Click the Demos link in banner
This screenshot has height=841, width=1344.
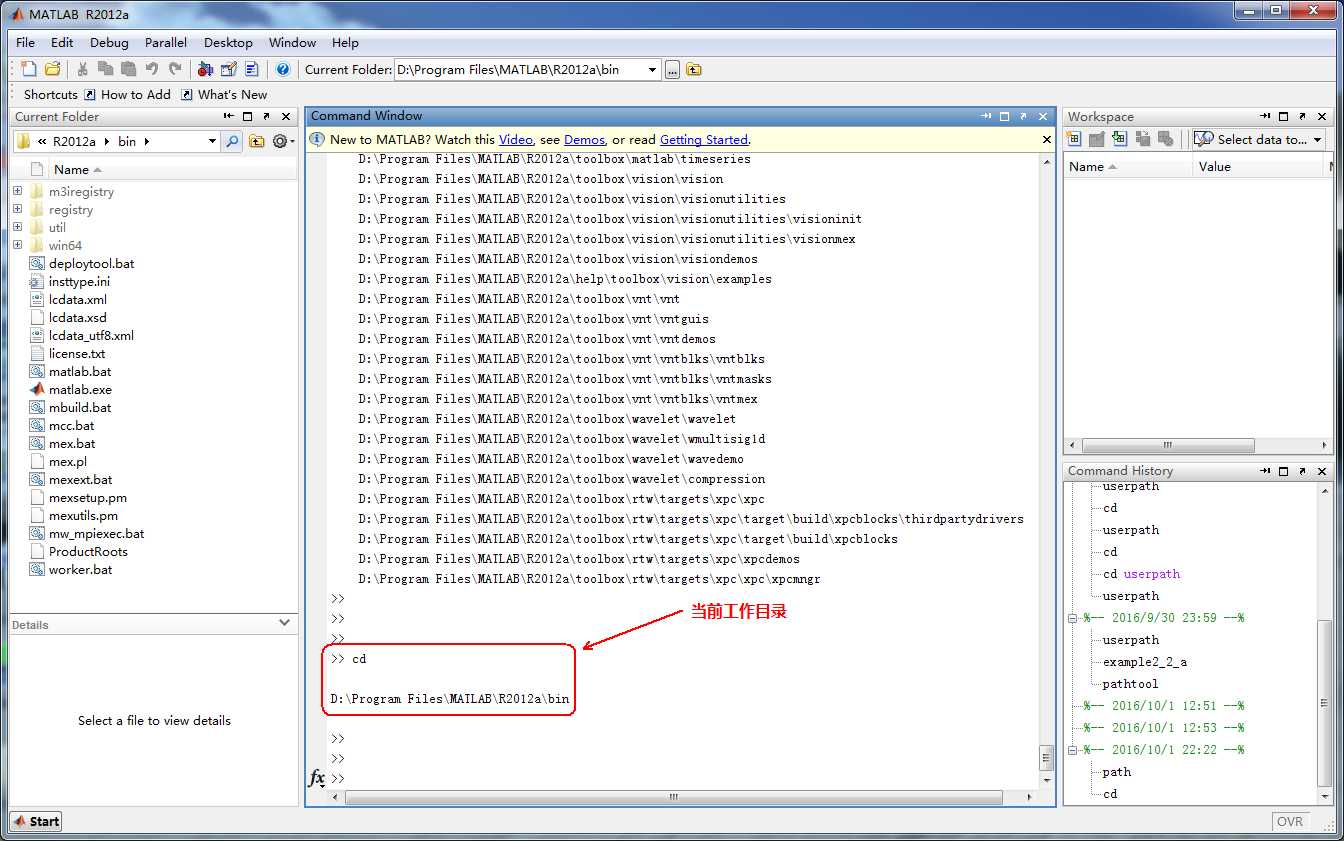[584, 139]
